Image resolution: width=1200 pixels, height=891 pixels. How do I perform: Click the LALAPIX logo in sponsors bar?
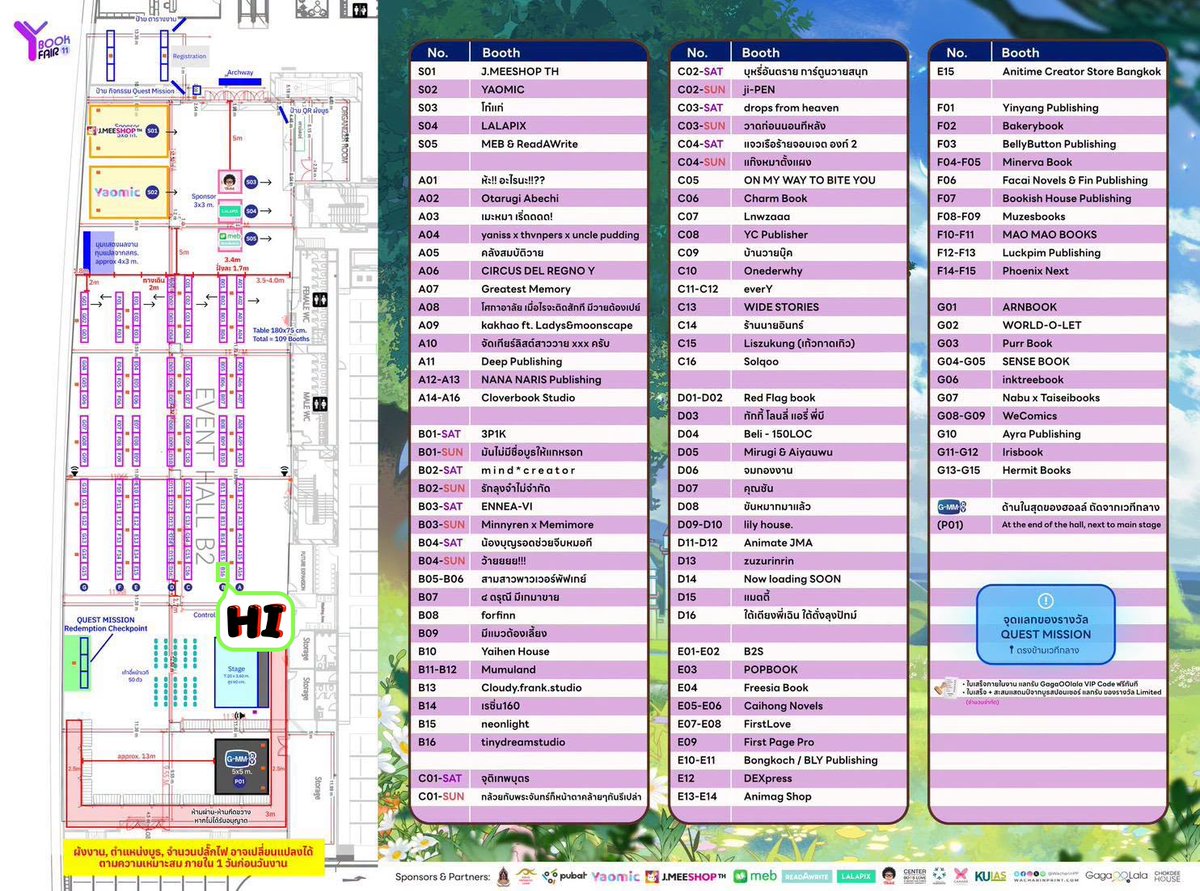tap(858, 877)
